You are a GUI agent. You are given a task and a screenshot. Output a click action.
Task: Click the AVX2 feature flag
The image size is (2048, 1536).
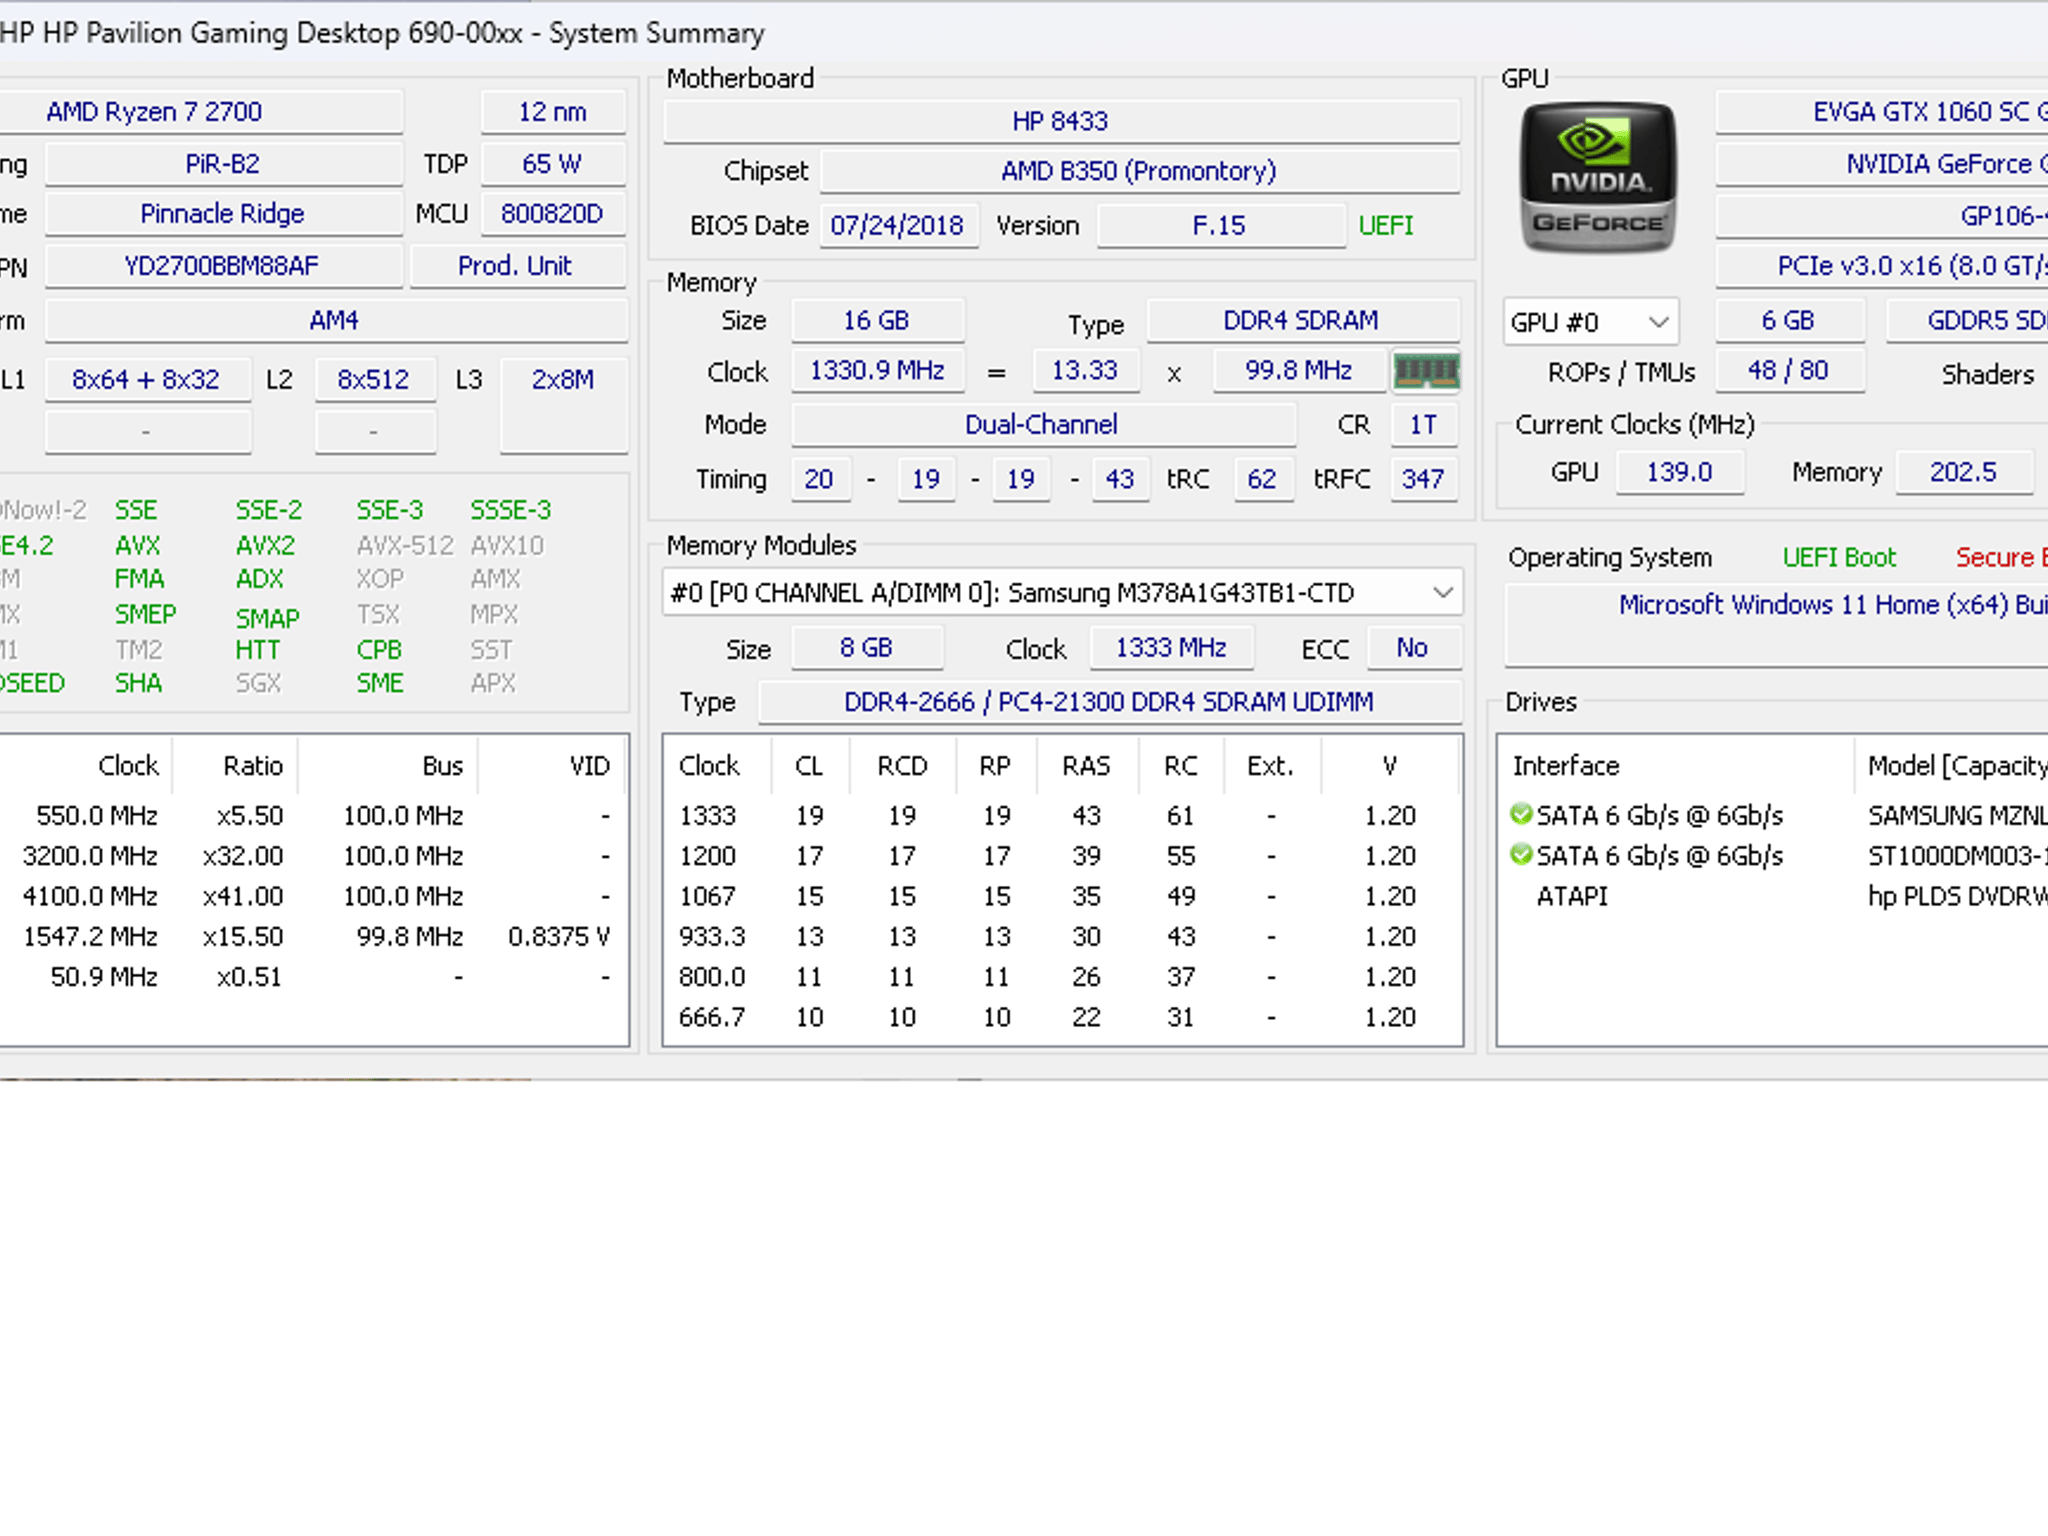click(266, 546)
